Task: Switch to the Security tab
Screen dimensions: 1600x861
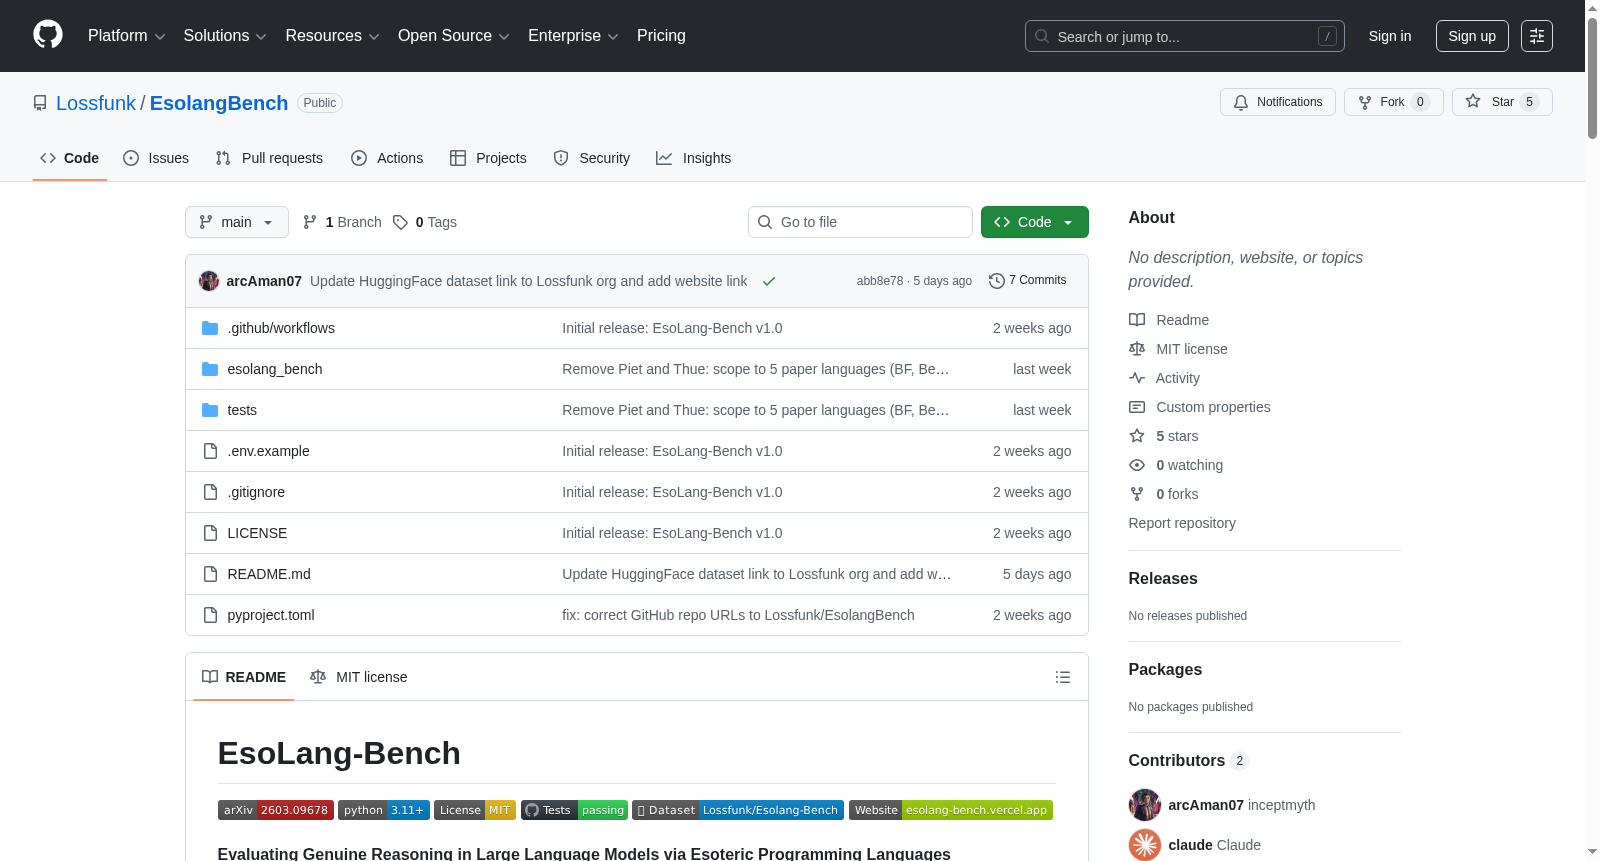Action: click(x=592, y=158)
